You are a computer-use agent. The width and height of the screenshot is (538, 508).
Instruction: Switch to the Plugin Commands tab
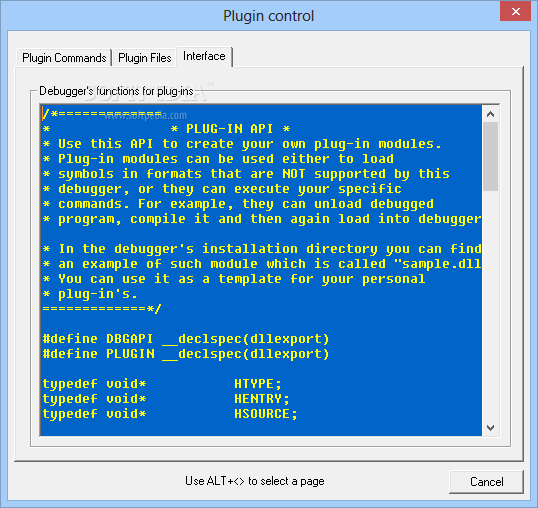[x=64, y=58]
